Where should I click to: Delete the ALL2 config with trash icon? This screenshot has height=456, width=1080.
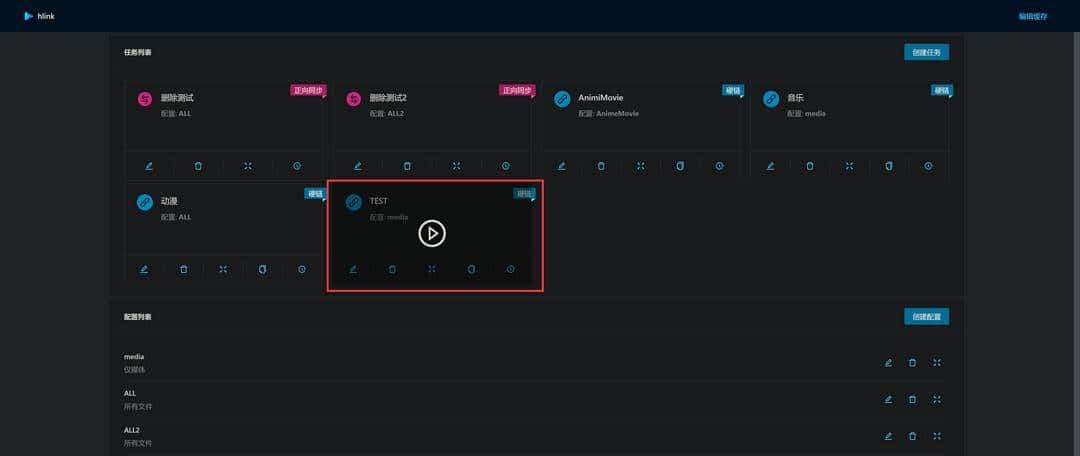(x=913, y=436)
